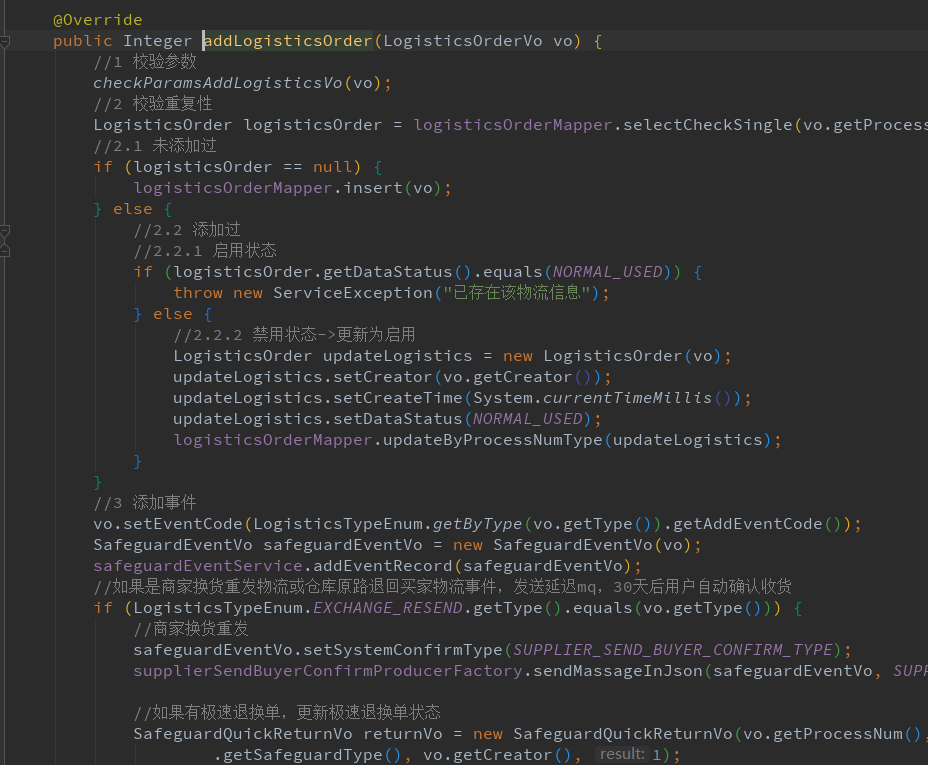The image size is (928, 765).
Task: Click the LogisticsOrderVo parameter type
Action: coord(463,41)
